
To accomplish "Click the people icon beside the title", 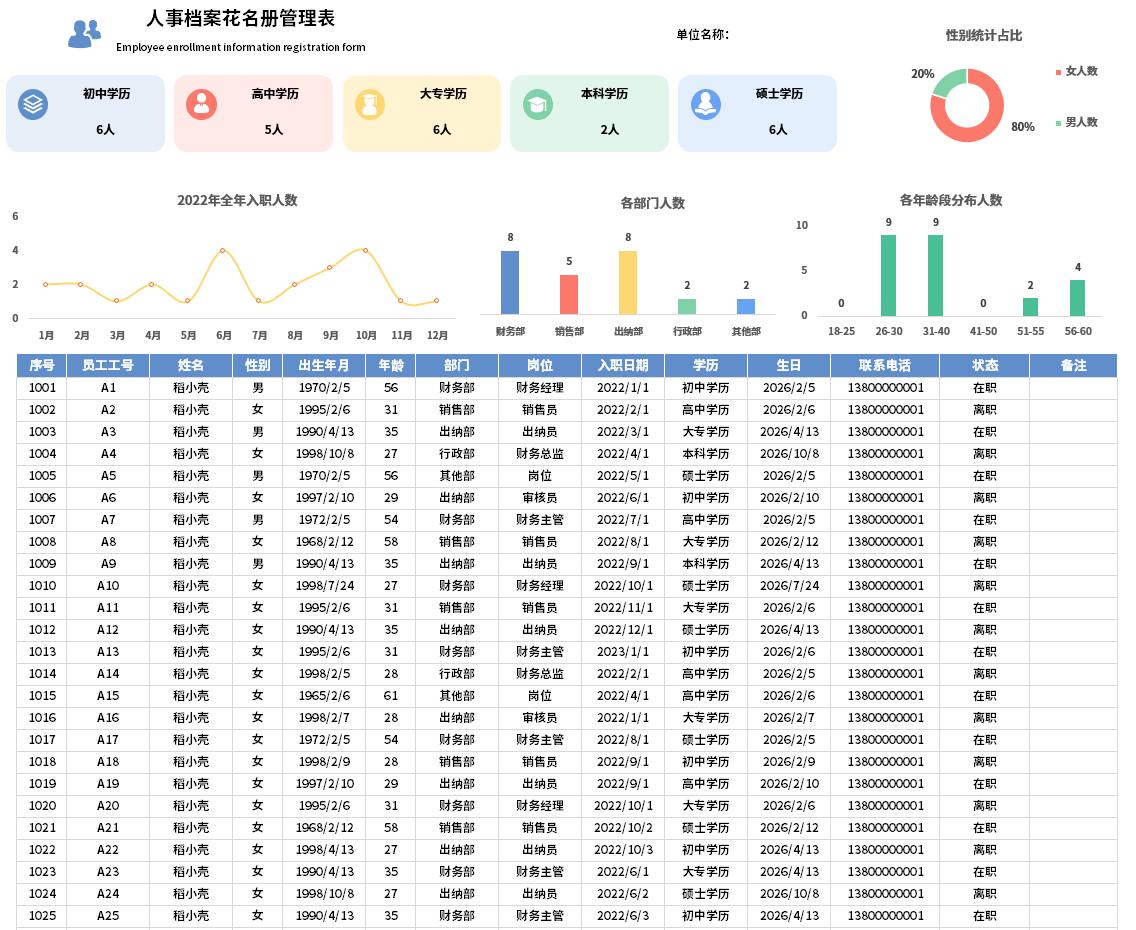I will pos(84,34).
